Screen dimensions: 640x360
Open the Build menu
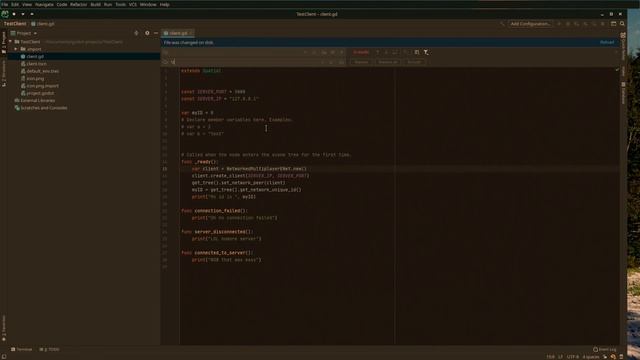coord(96,4)
